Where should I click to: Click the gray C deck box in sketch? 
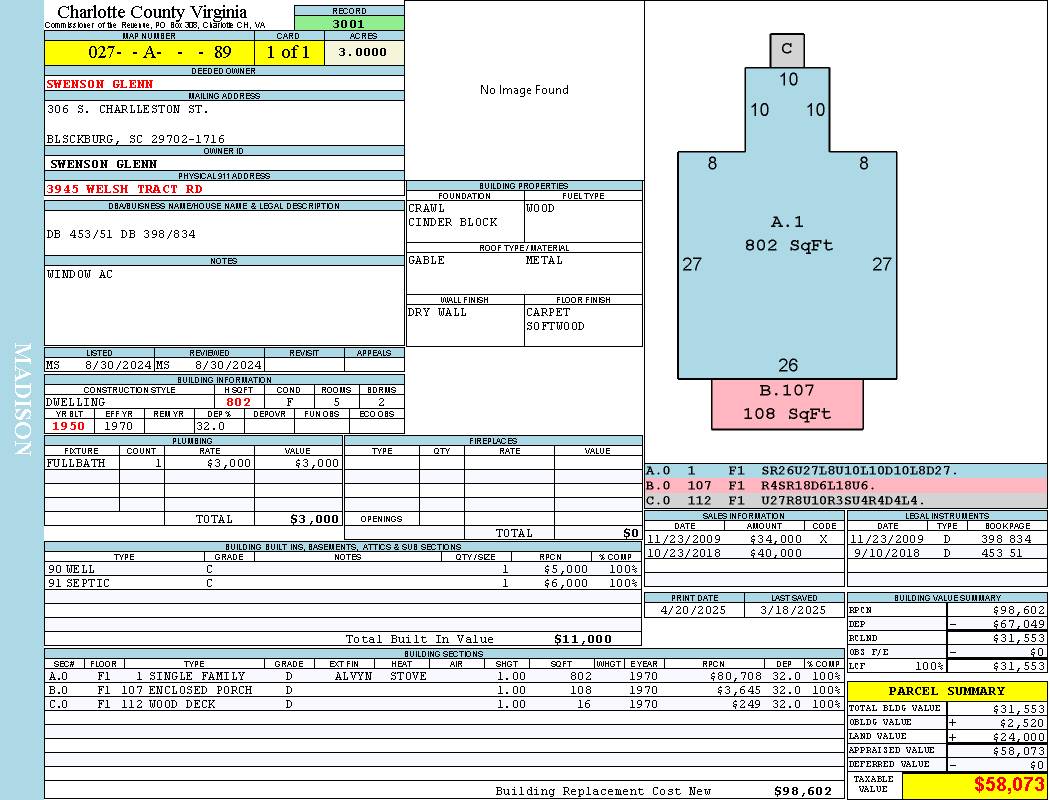pos(787,49)
